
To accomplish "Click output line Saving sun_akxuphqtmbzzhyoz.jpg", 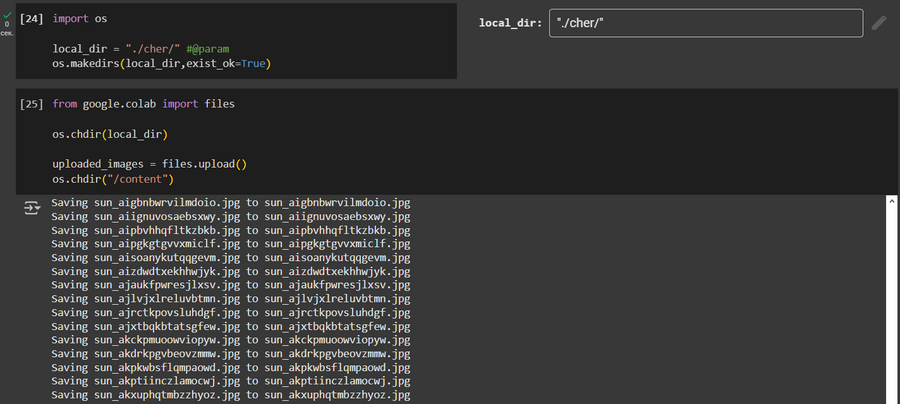I will coord(231,395).
